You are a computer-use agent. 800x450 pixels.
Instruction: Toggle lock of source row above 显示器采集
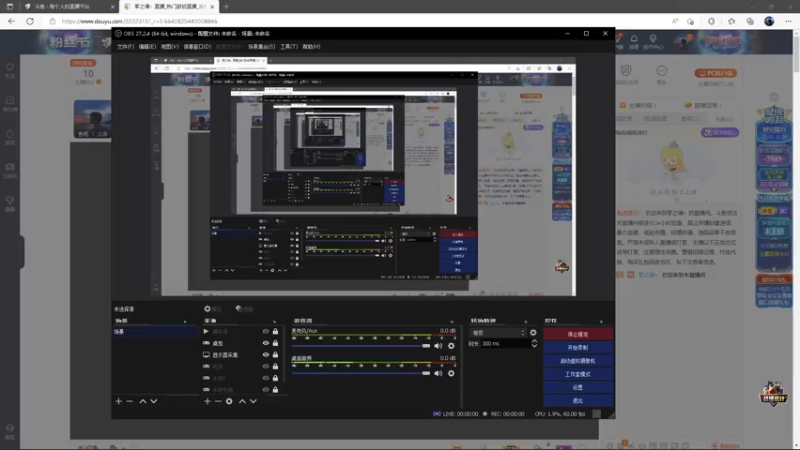276,343
